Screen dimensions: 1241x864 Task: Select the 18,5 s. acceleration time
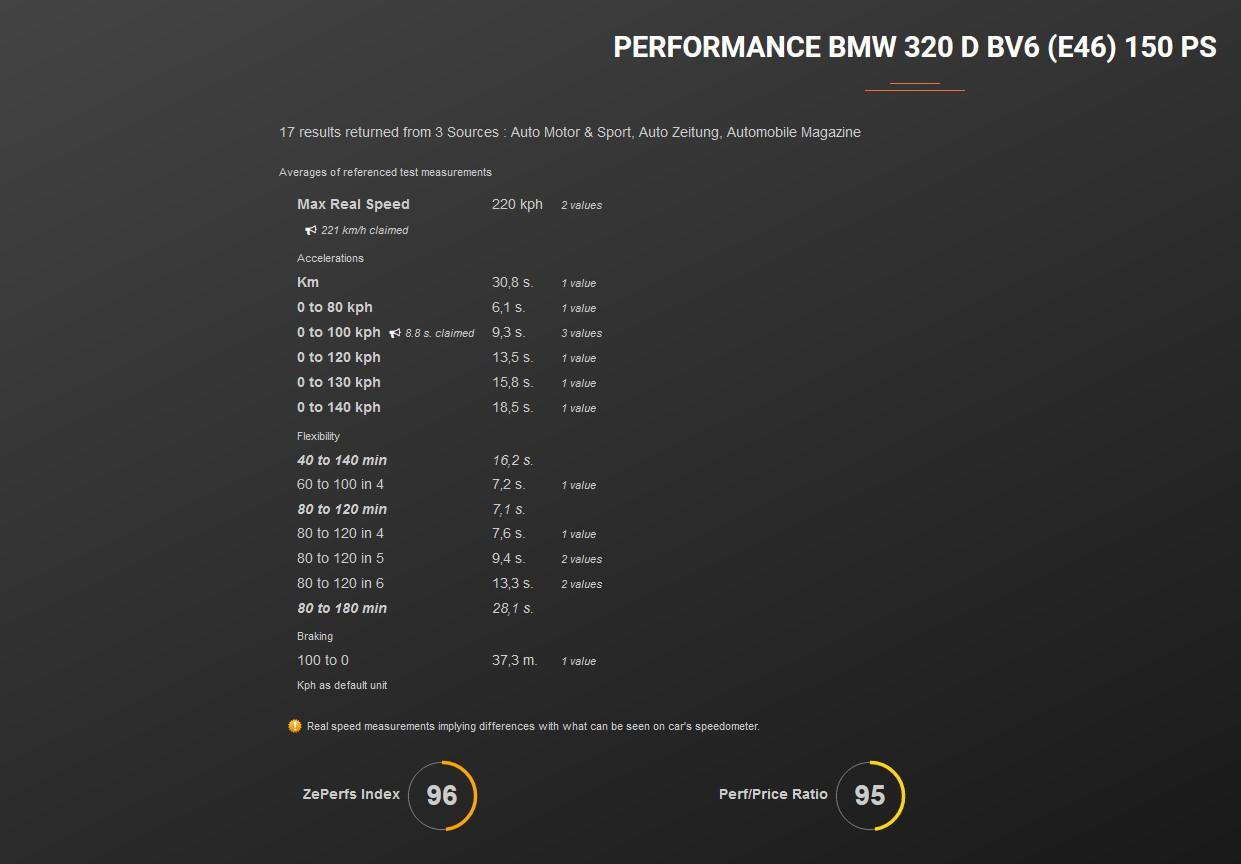pyautogui.click(x=512, y=407)
